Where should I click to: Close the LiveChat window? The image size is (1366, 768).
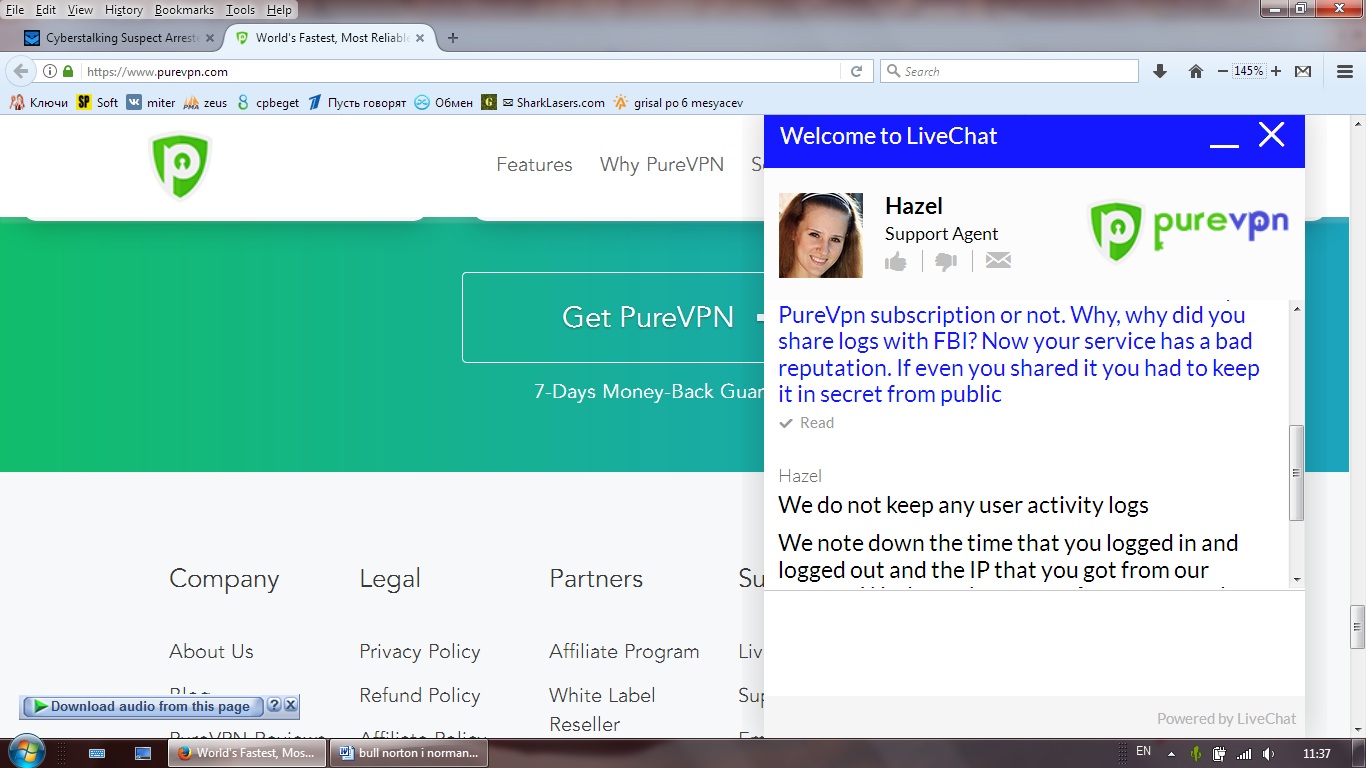1271,135
